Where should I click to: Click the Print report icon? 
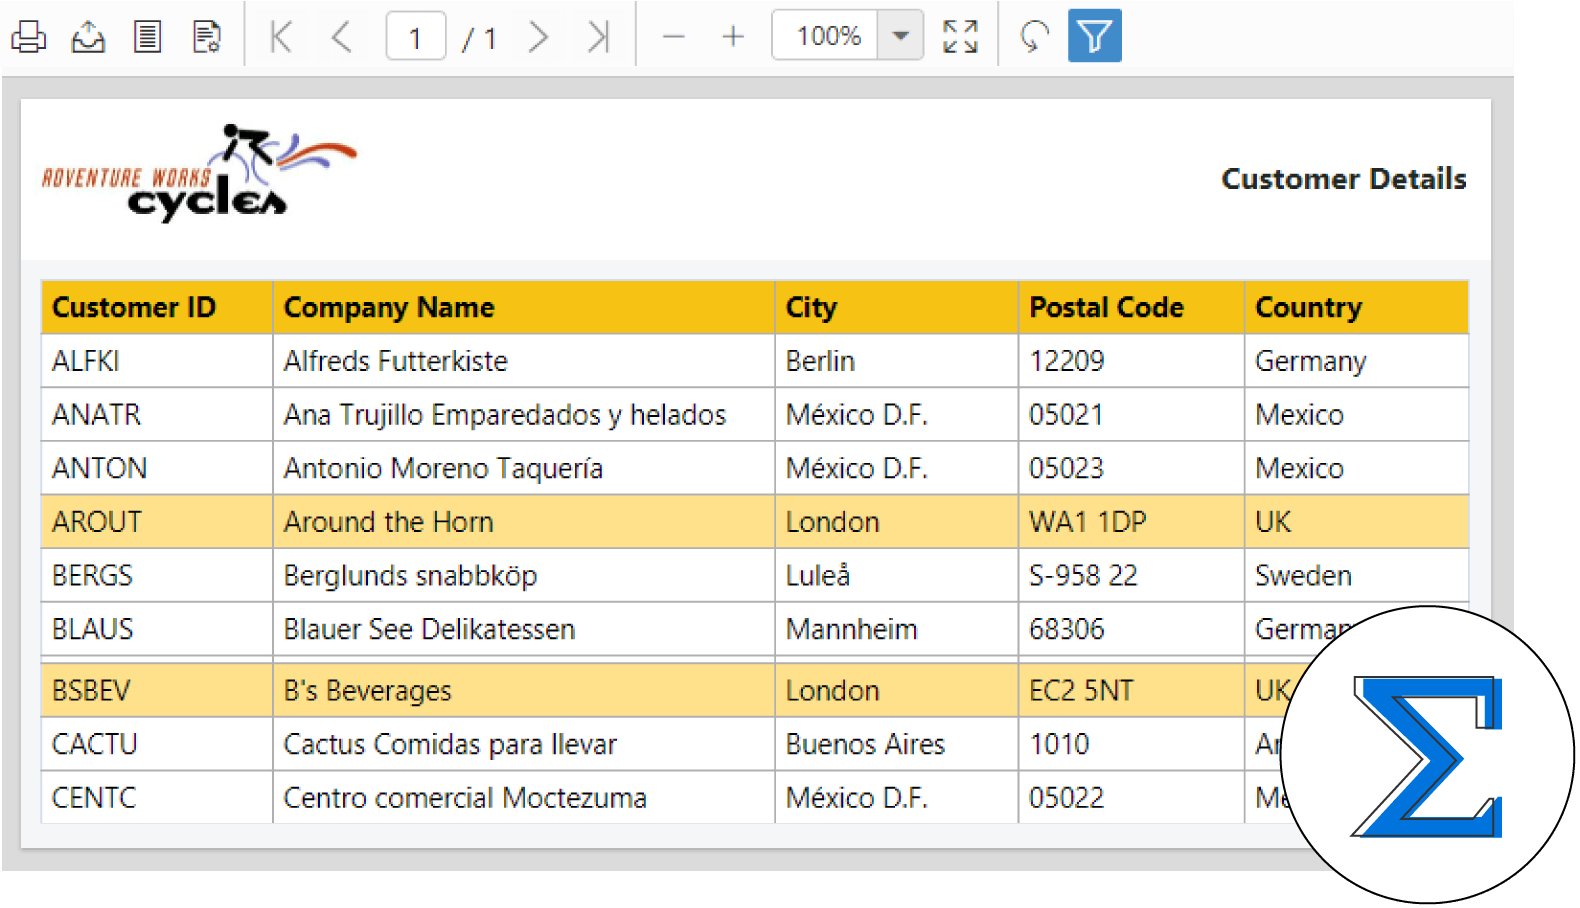click(x=28, y=37)
